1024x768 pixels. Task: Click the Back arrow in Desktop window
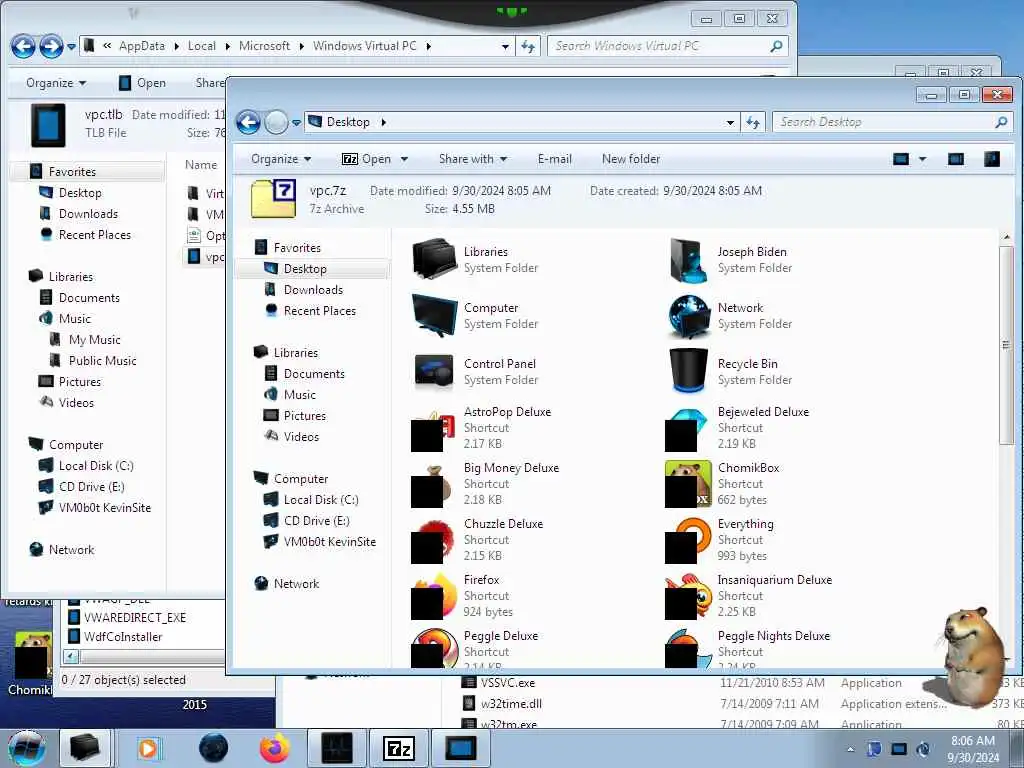[248, 122]
